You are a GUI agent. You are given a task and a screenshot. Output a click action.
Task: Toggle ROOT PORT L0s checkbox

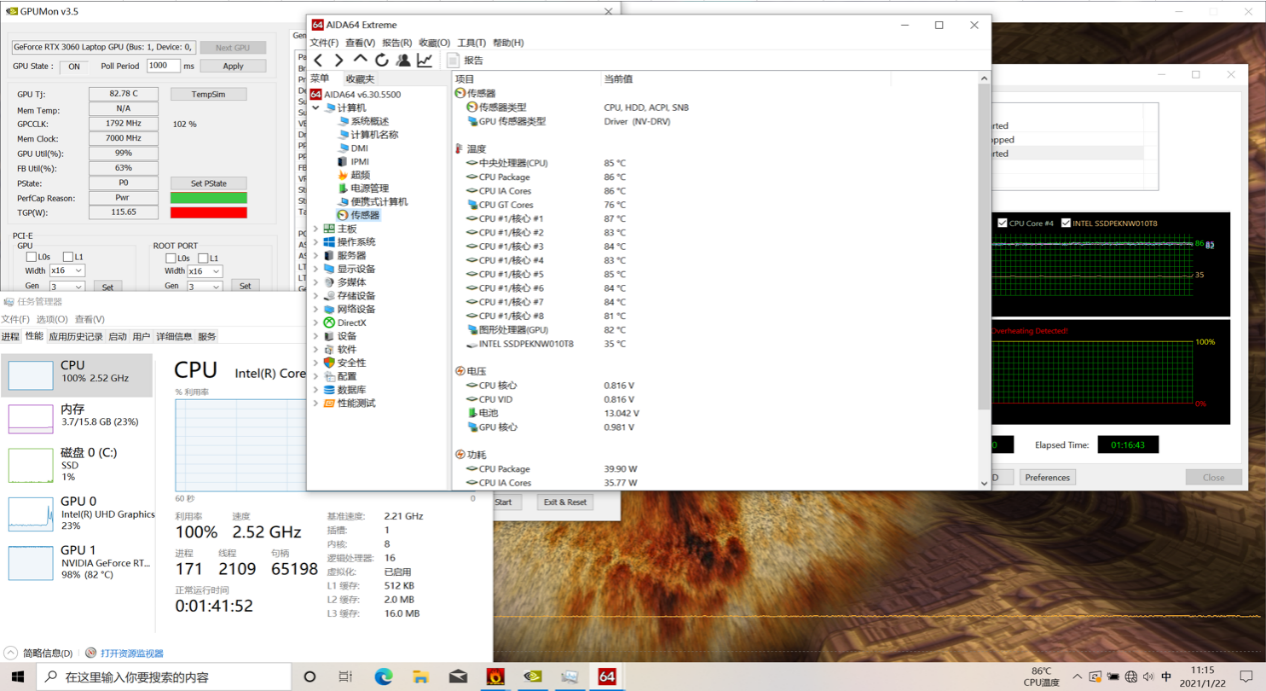coord(171,258)
